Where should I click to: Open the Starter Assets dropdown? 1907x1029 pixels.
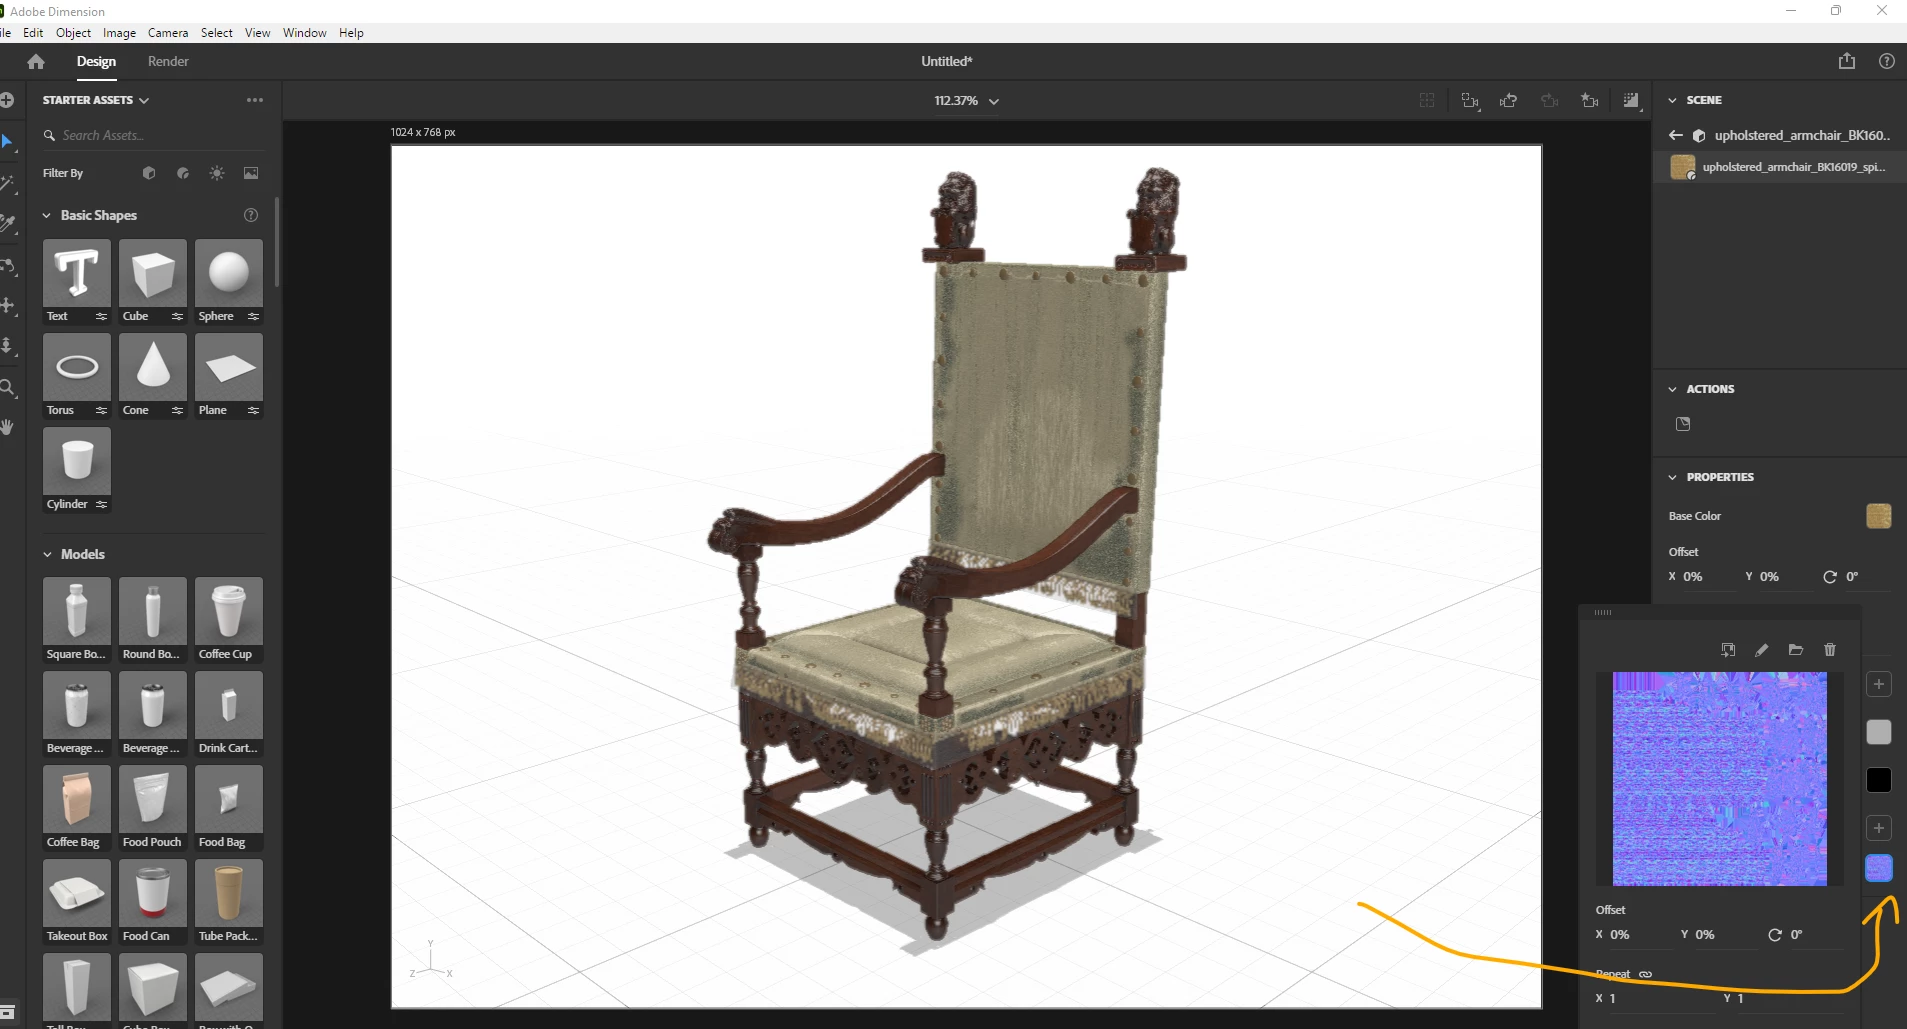tap(96, 100)
